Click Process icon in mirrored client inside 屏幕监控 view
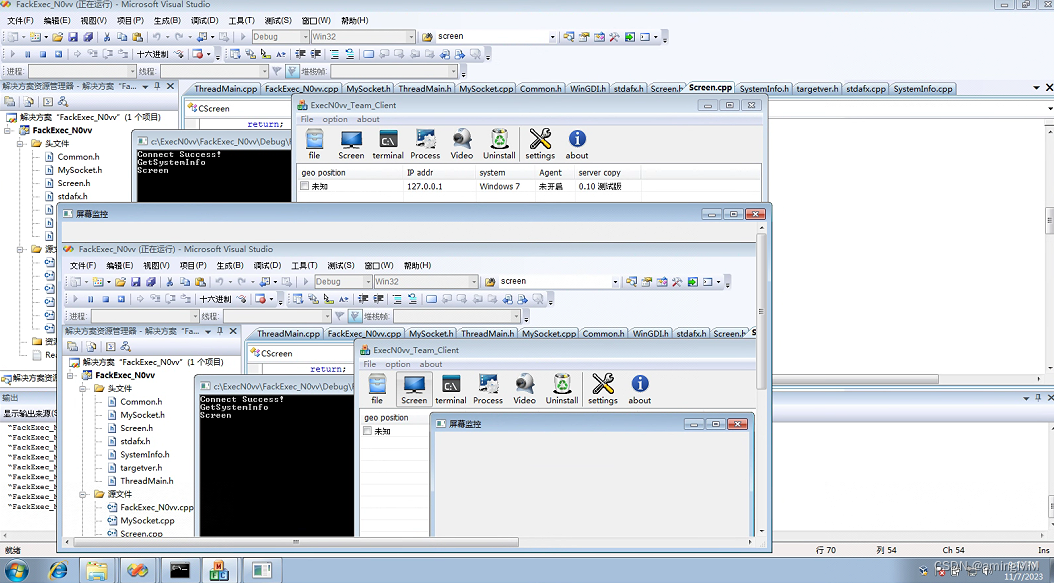 coord(488,389)
